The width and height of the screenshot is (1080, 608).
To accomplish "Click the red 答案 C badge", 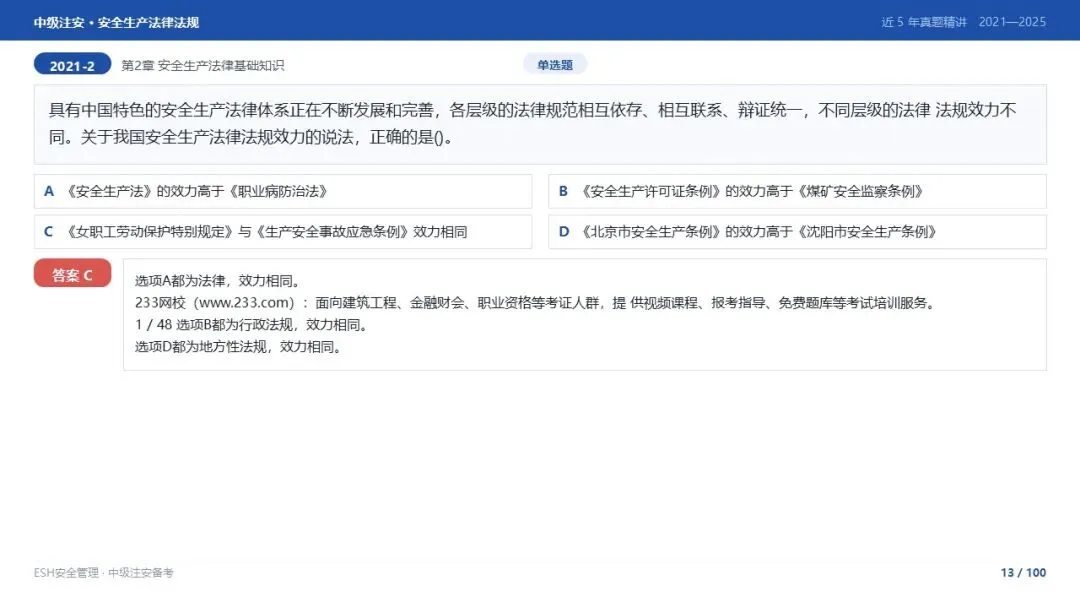I will tap(72, 273).
